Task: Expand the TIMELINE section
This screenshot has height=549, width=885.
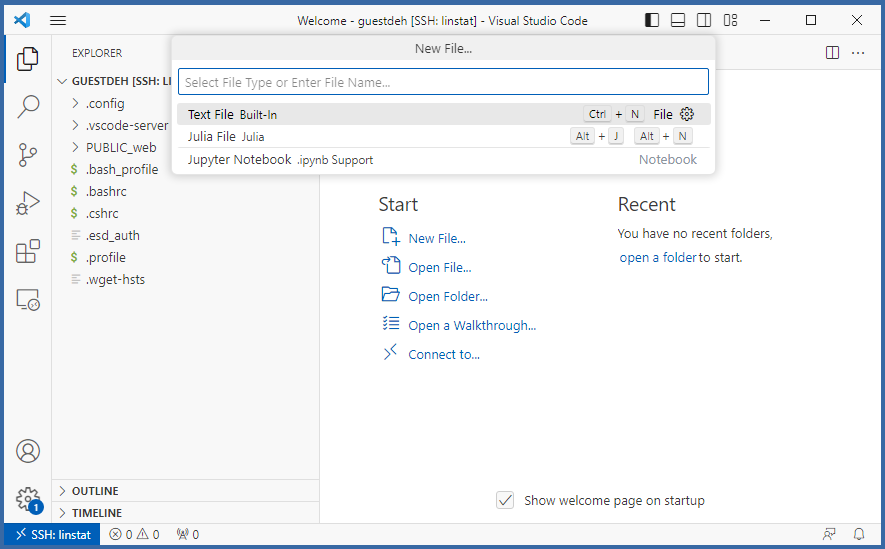Action: (96, 513)
